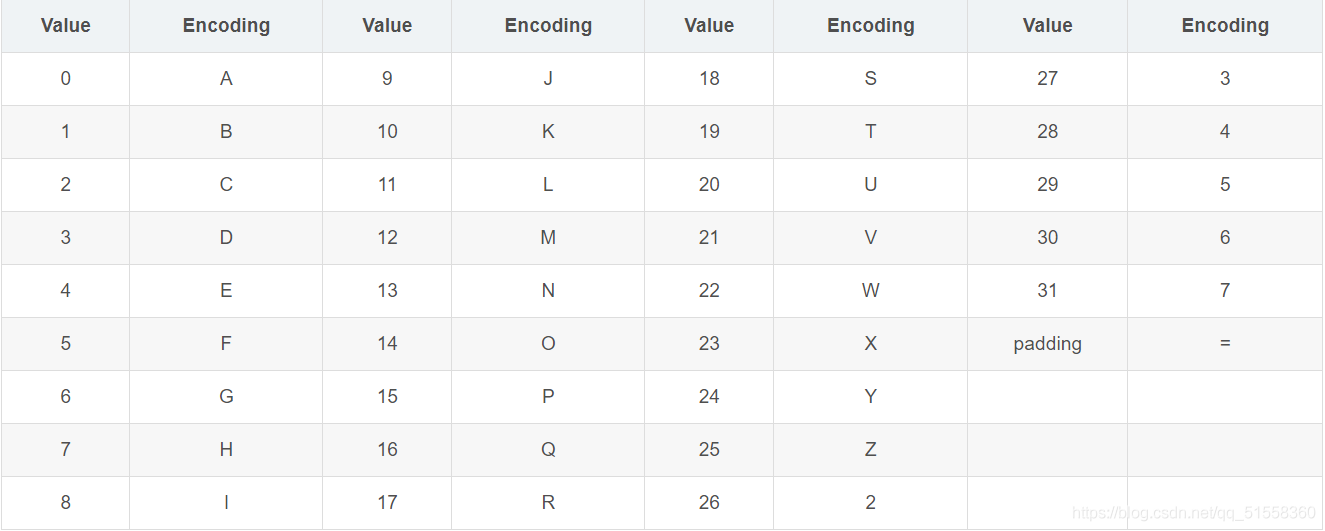Select the cell showing value 16

point(387,450)
